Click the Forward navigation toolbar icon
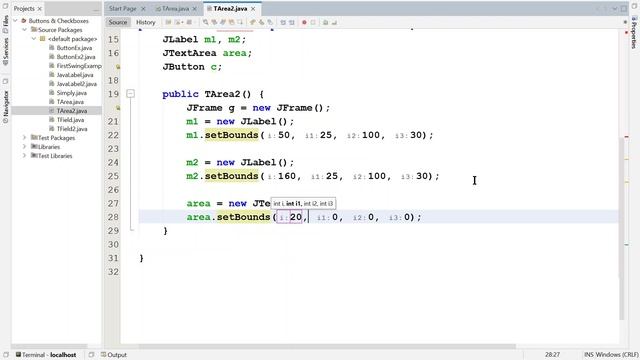Viewport: 640px width, 360px height. pos(189,22)
